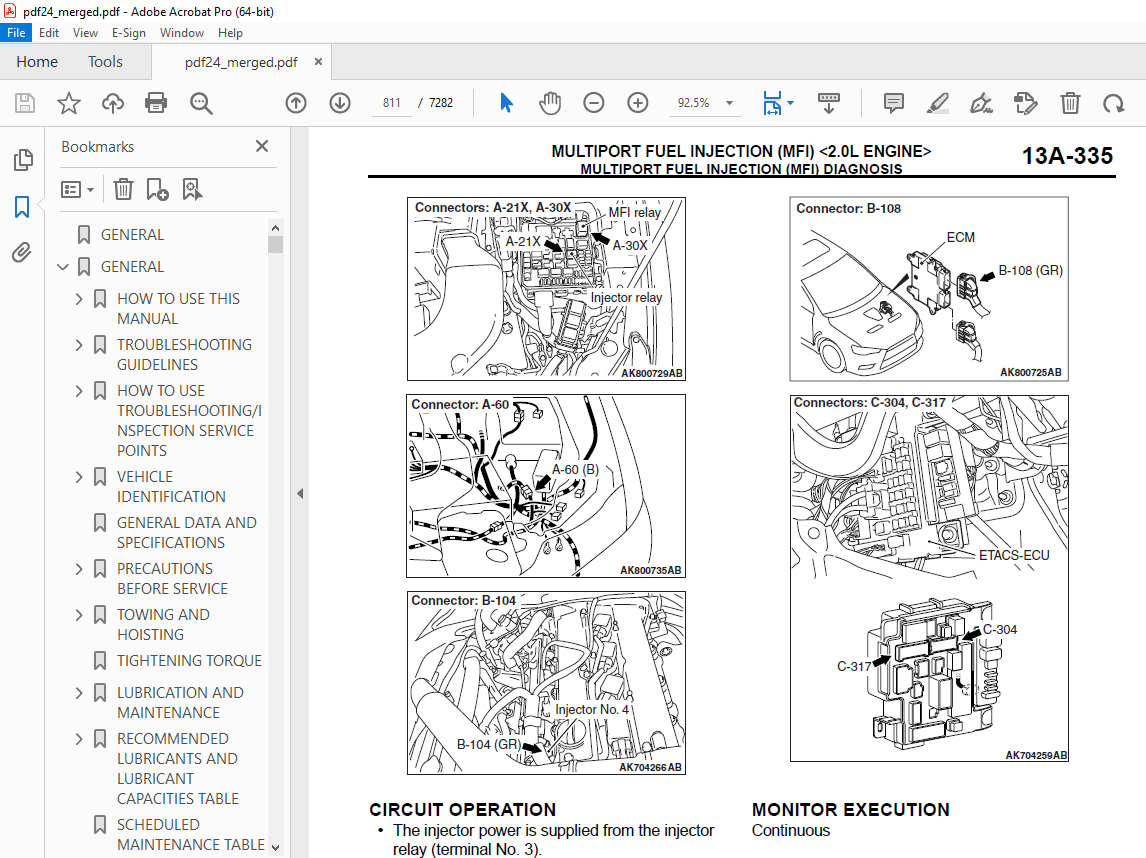1146x858 pixels.
Task: Open fit page options dropdown arrow
Action: [x=790, y=103]
